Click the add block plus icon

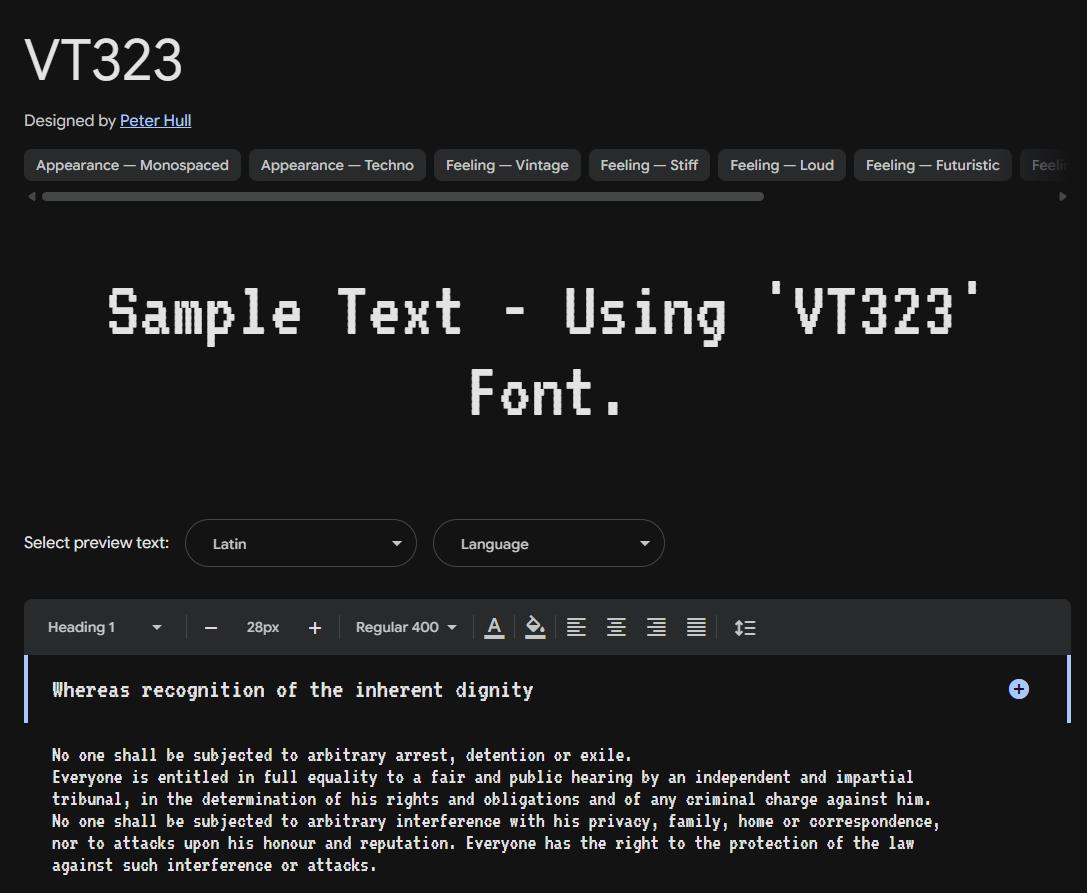(x=1018, y=689)
